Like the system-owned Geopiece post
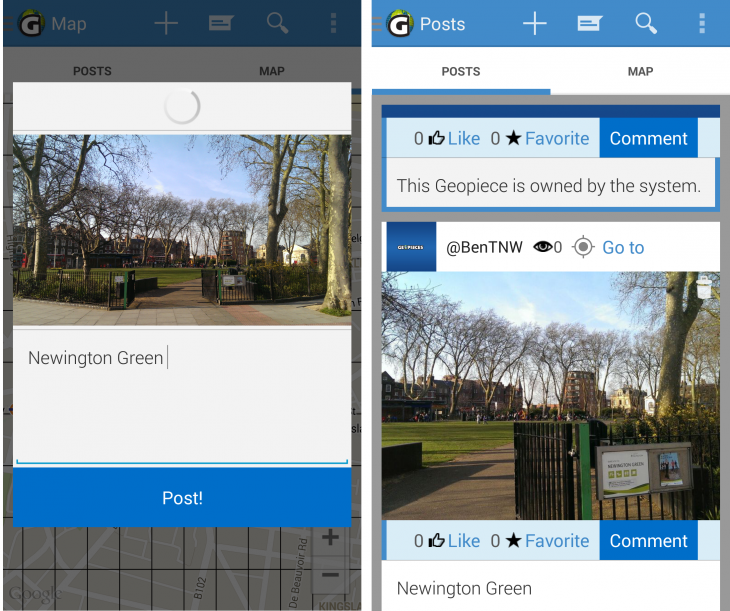This screenshot has height=611, width=730. (x=454, y=139)
